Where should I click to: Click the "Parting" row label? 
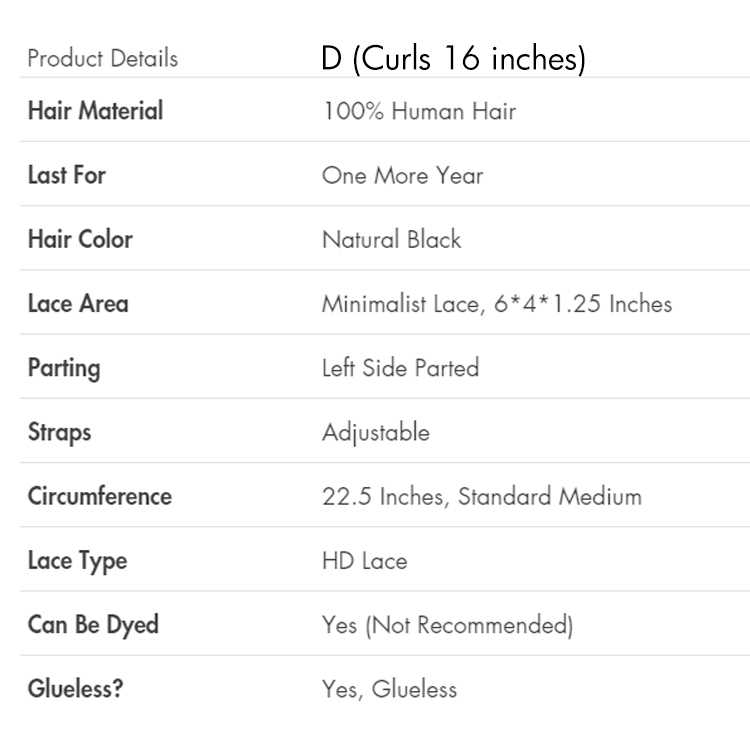64,368
